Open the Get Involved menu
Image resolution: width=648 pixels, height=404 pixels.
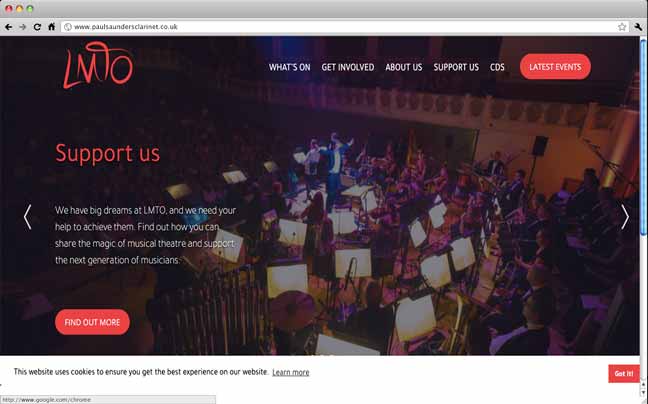tap(348, 67)
